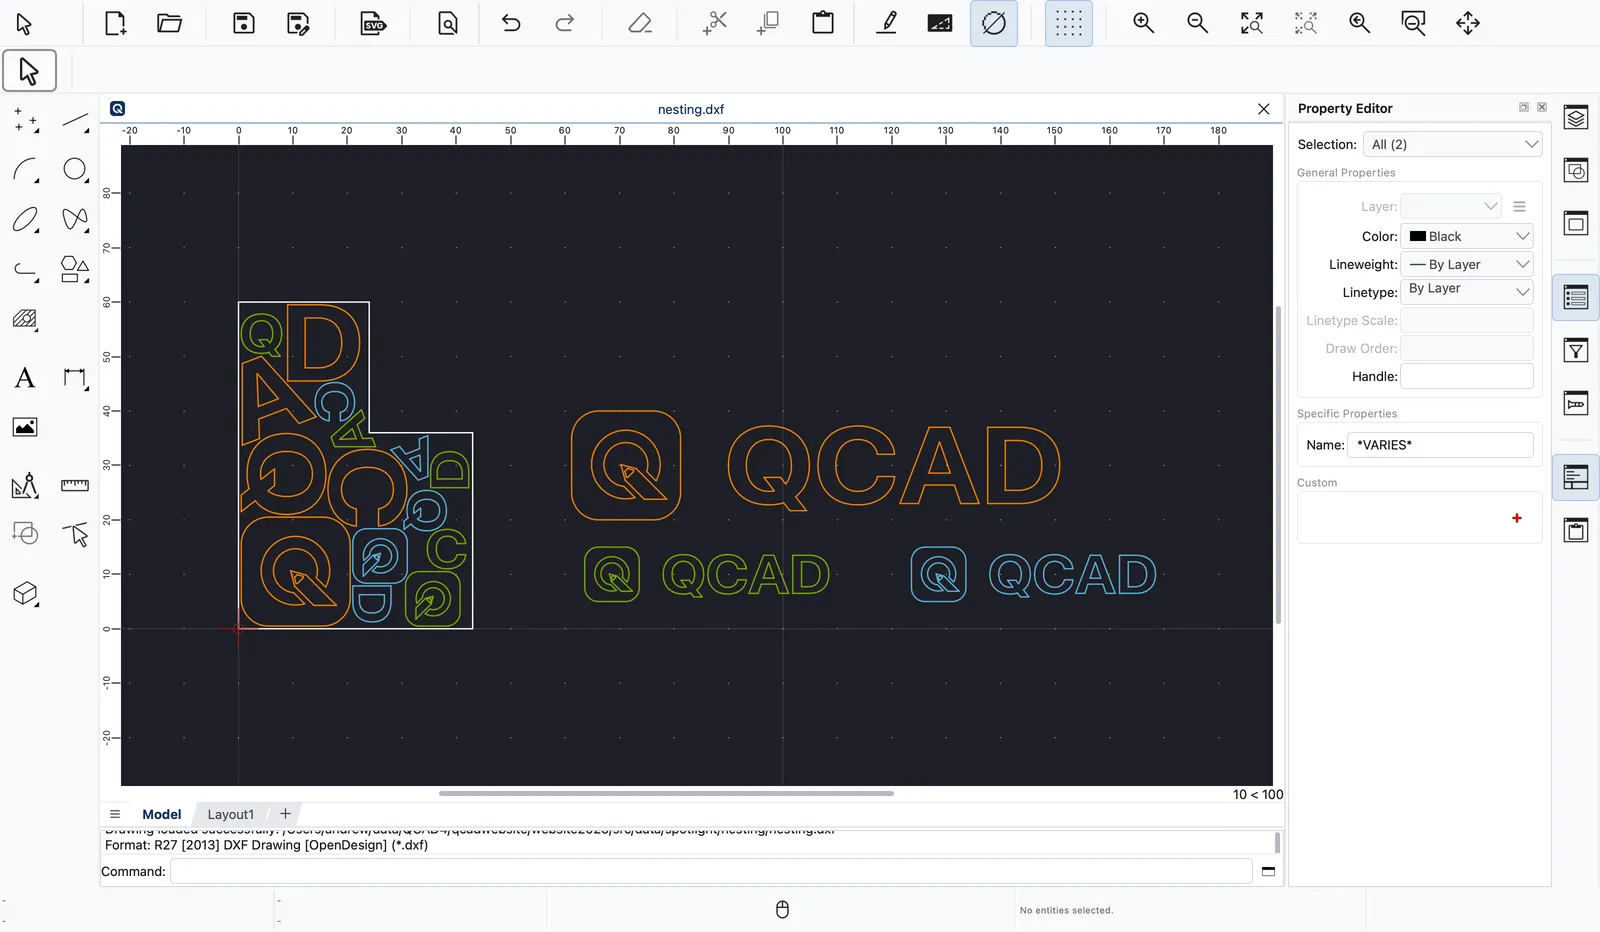Toggle the grid display
This screenshot has width=1600, height=932.
[1068, 23]
